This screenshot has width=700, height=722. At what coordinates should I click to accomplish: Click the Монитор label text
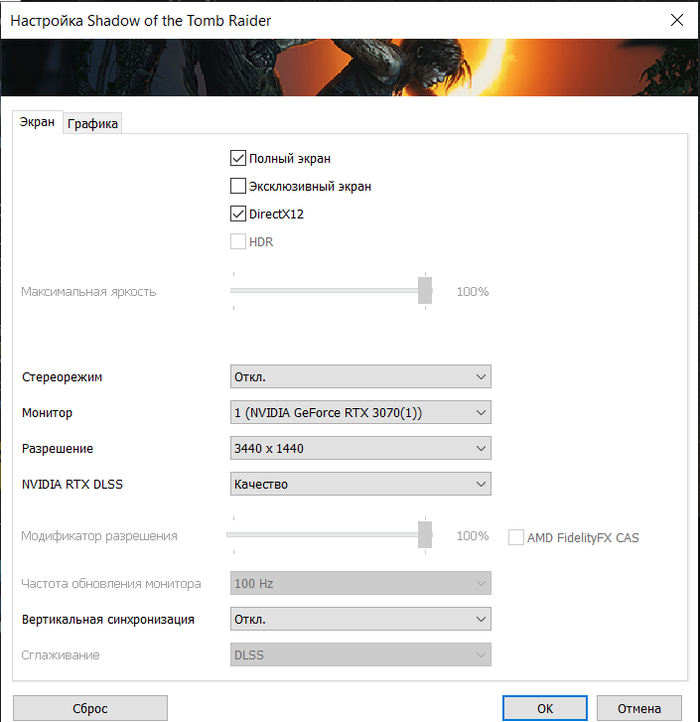tap(47, 413)
